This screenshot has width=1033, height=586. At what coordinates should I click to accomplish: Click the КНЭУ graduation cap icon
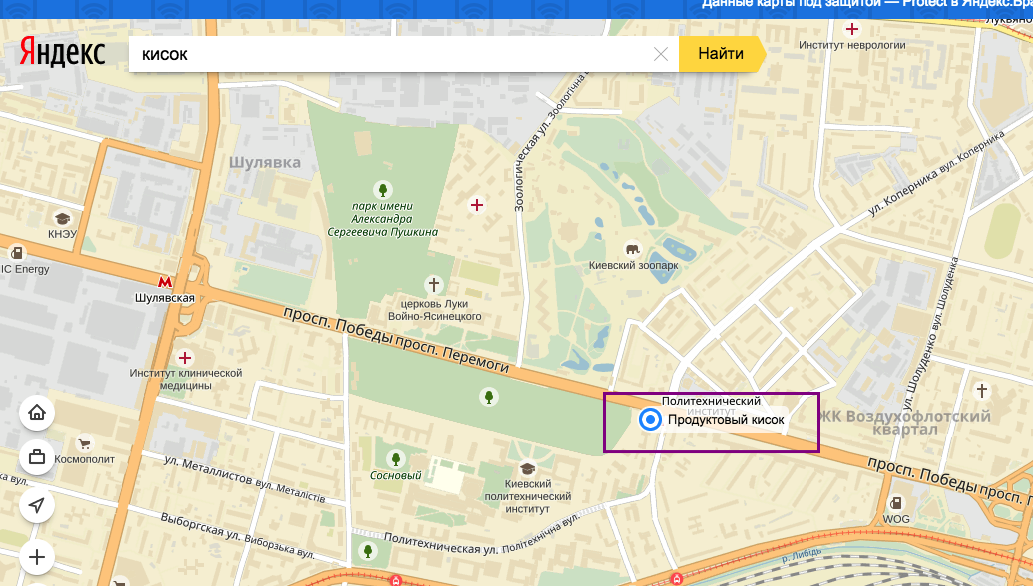(x=63, y=219)
